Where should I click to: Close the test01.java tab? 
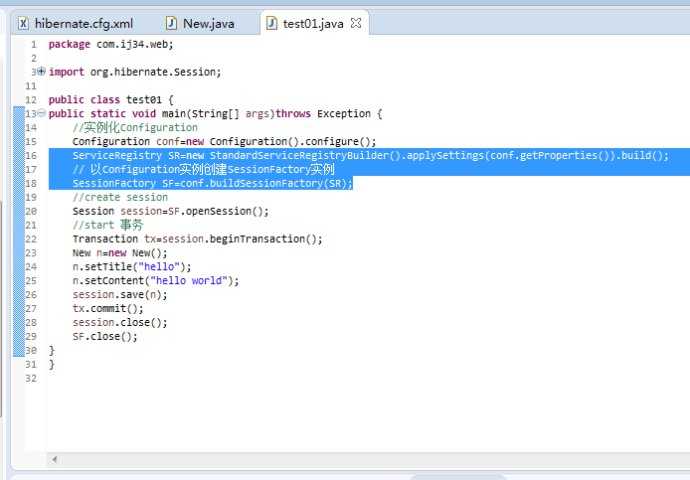[x=356, y=23]
